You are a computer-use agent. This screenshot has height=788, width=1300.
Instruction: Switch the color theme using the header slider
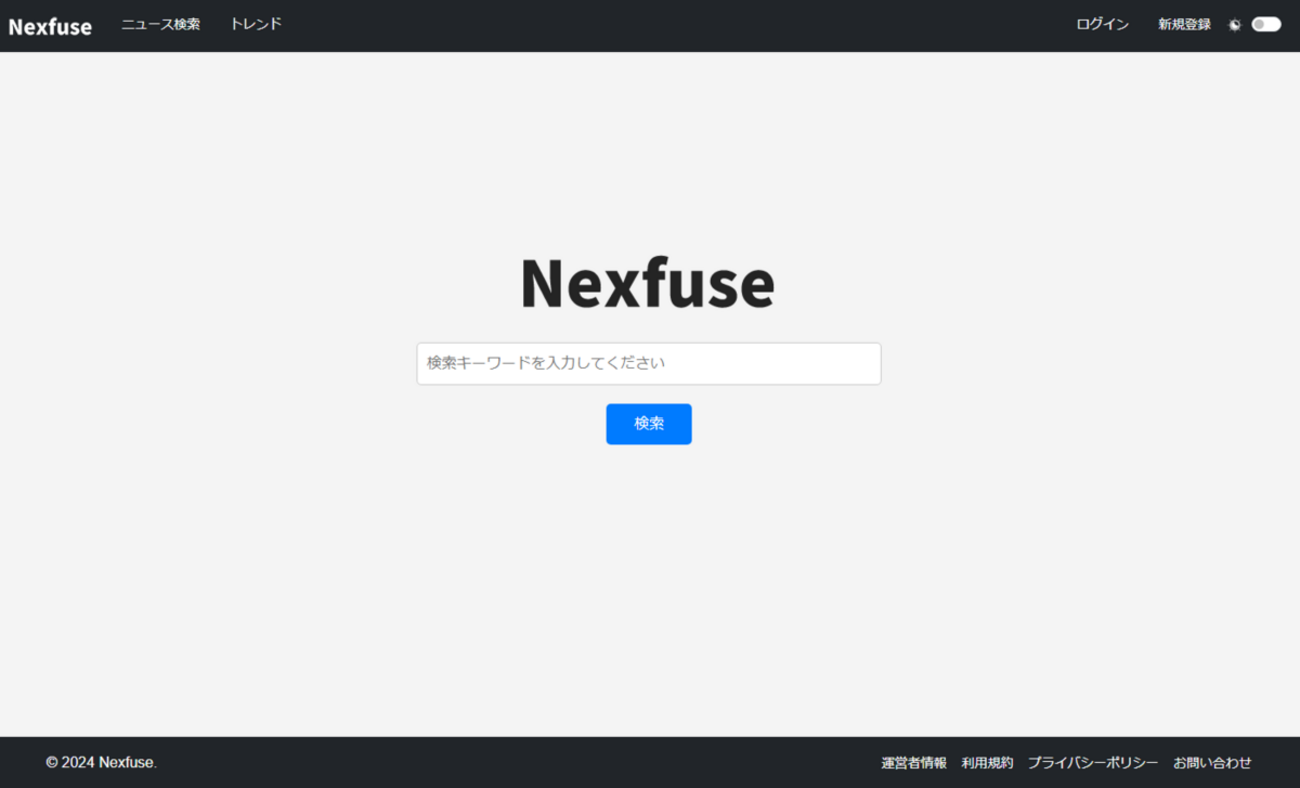pos(1266,25)
